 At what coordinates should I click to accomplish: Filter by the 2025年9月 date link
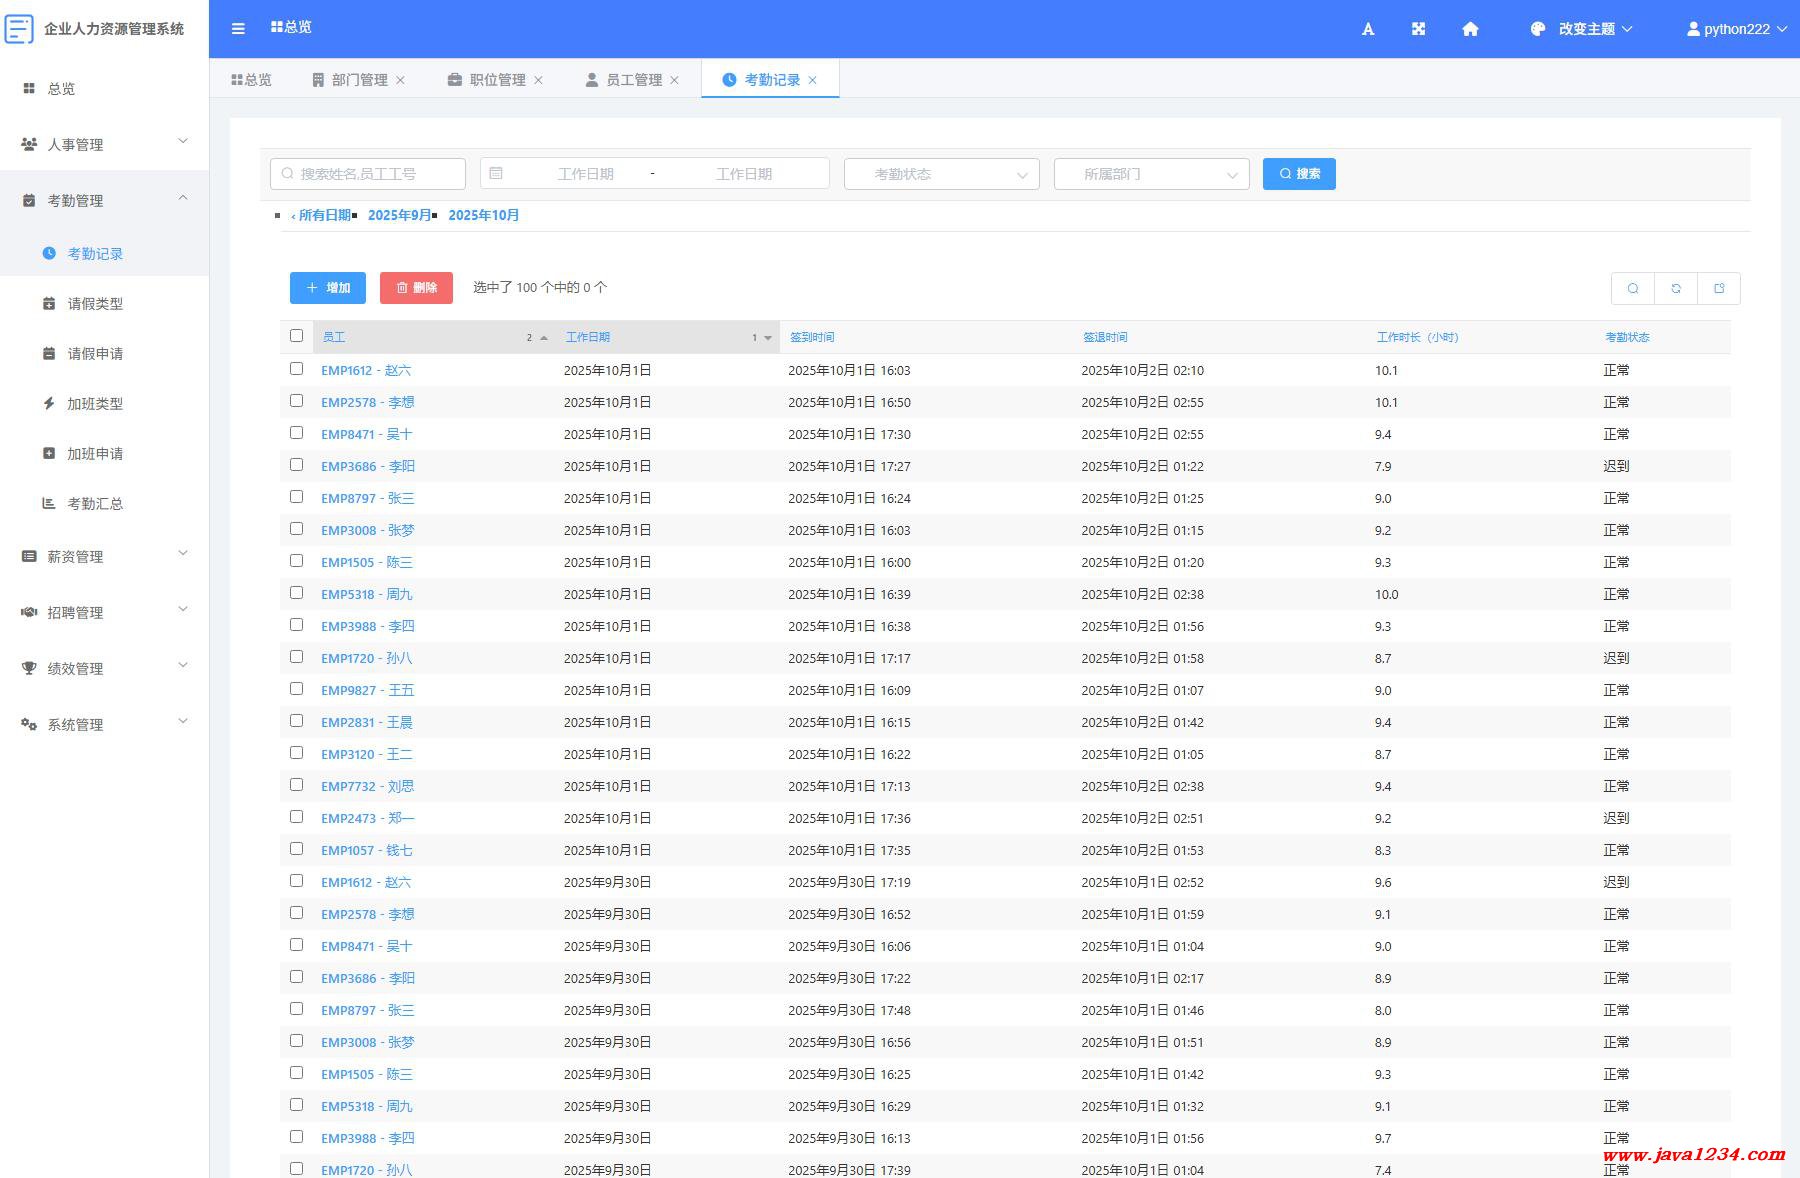point(400,215)
